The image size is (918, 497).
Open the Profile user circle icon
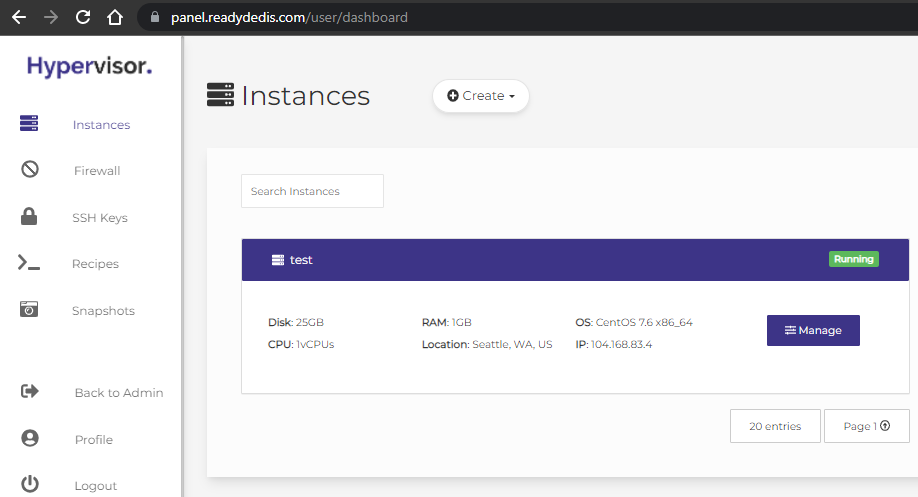(30, 438)
